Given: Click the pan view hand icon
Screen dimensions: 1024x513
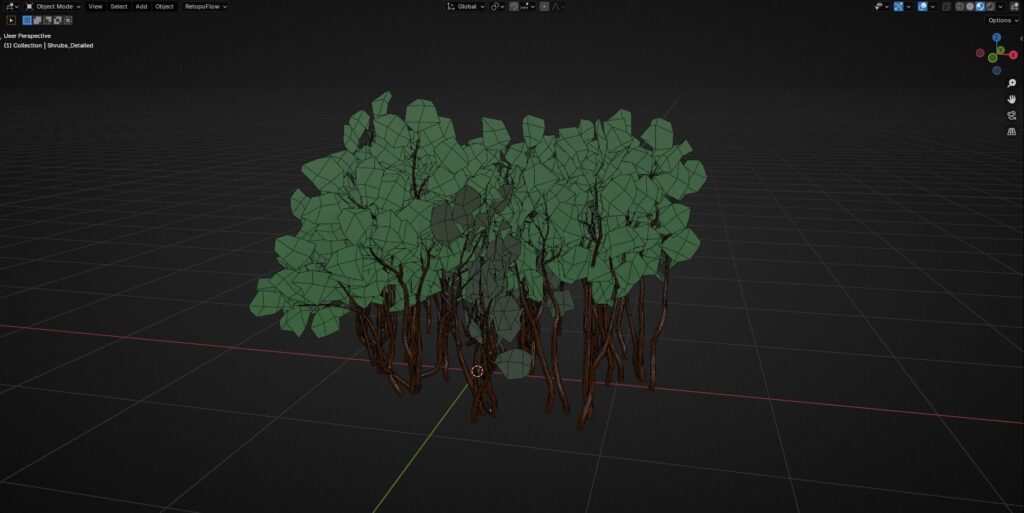Looking at the screenshot, I should coord(1012,99).
